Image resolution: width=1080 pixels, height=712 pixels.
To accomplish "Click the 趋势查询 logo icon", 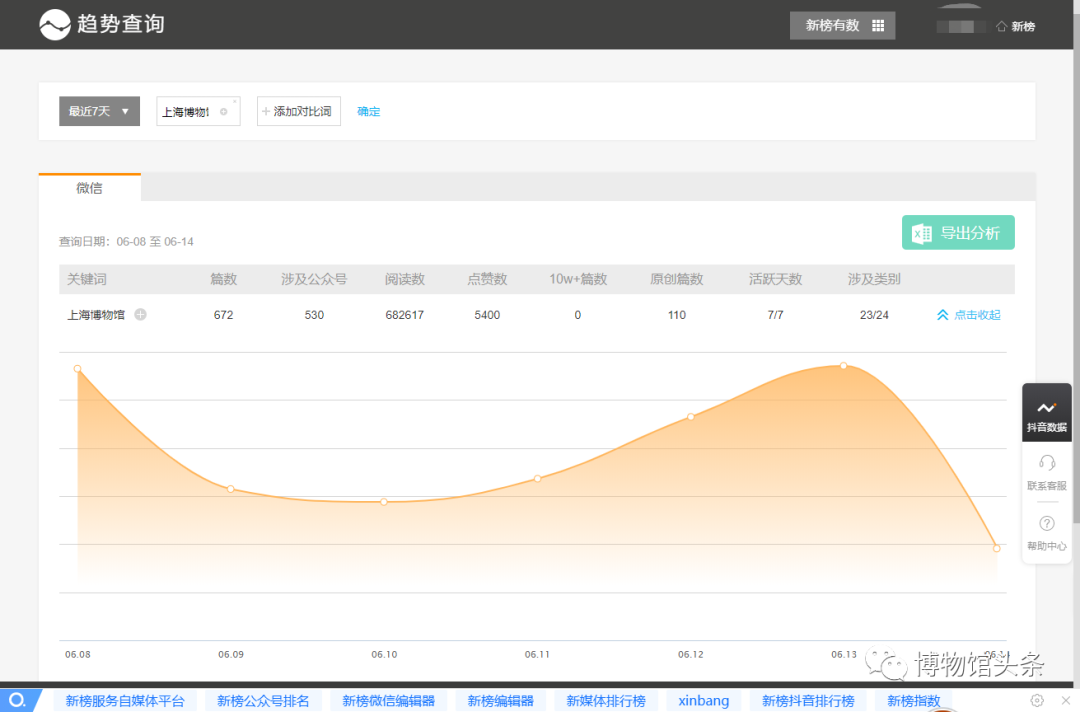I will coord(55,25).
